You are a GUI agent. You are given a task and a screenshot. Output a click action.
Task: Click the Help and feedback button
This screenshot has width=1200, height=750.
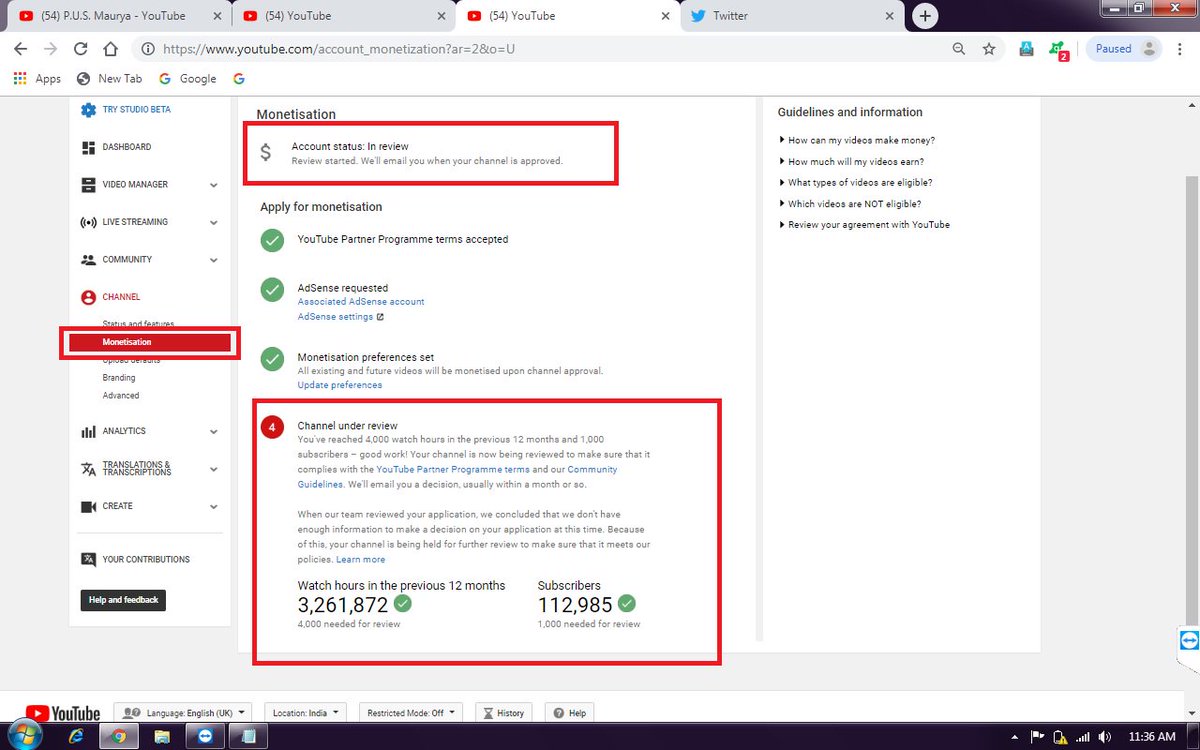tap(123, 600)
